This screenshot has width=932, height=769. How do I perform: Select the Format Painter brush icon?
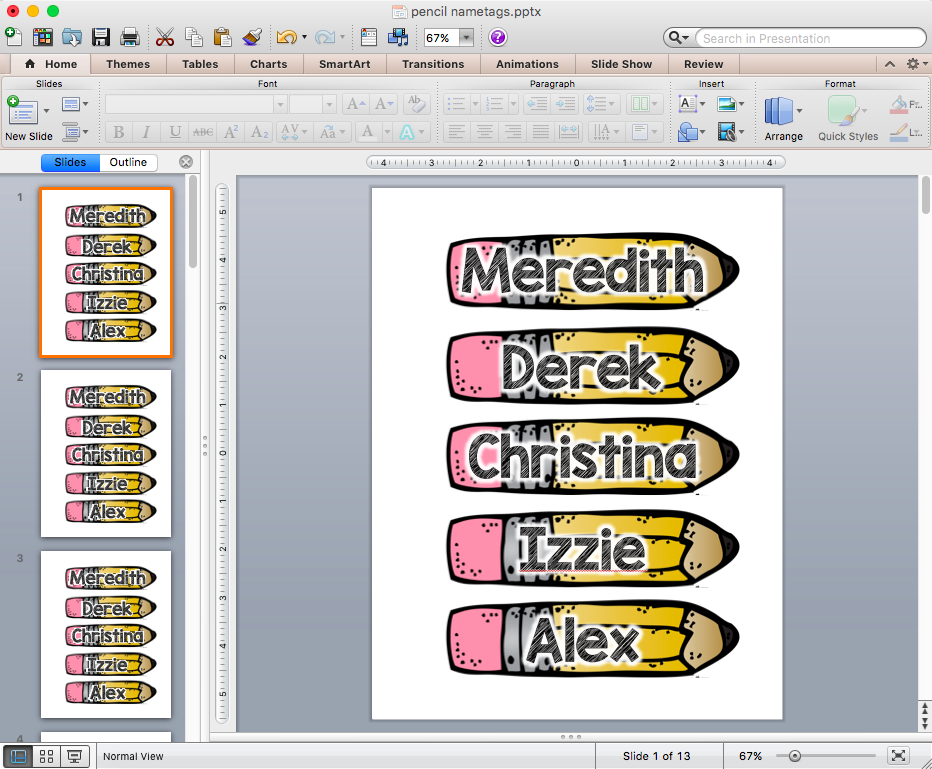click(252, 37)
